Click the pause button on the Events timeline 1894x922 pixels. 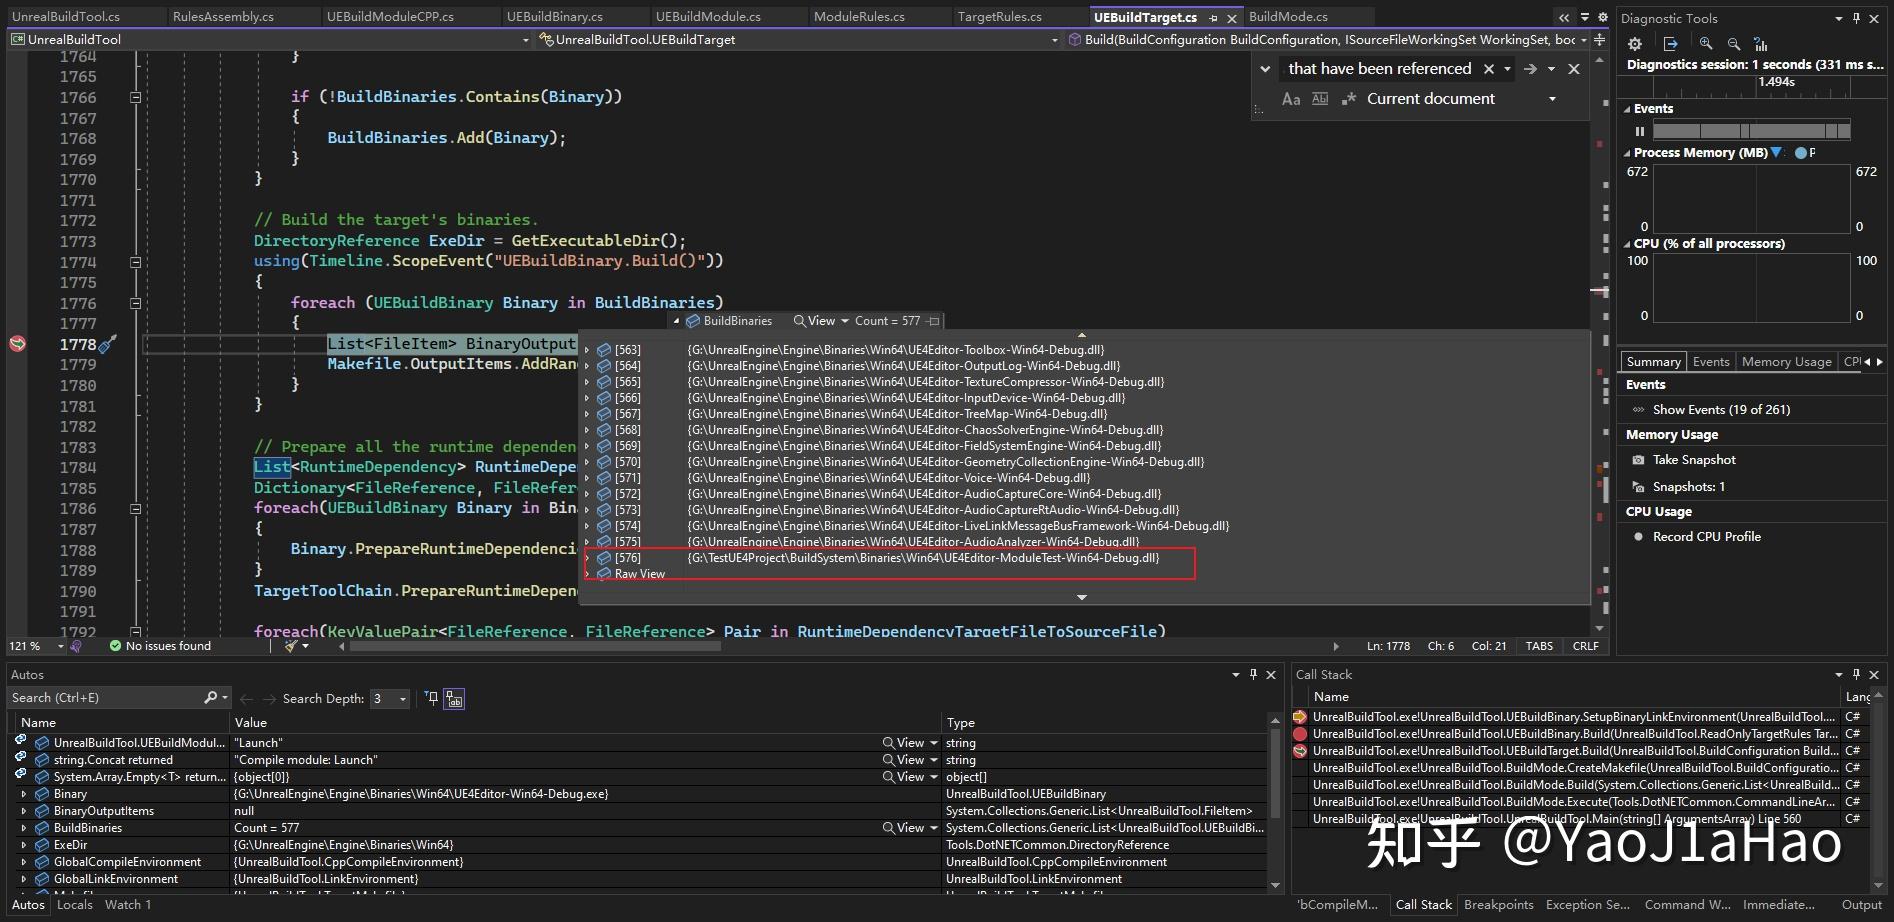point(1640,131)
